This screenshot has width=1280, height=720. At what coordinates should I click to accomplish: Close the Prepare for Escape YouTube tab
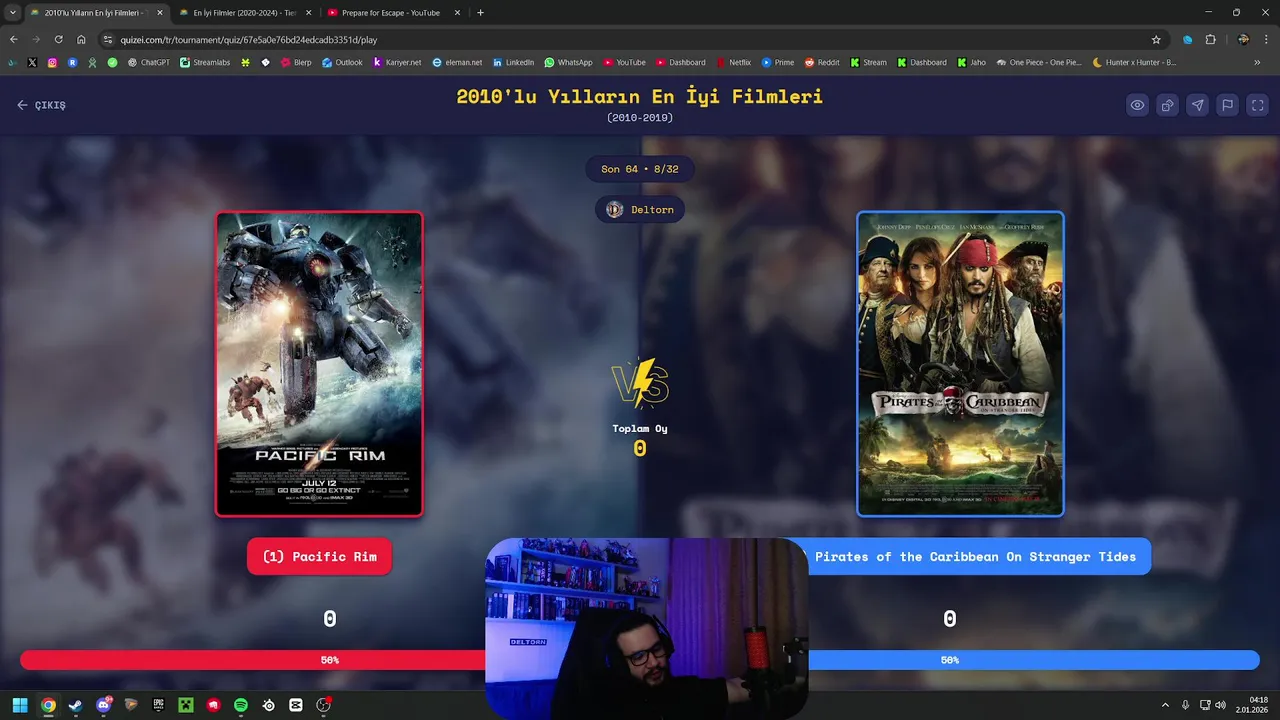pos(457,13)
